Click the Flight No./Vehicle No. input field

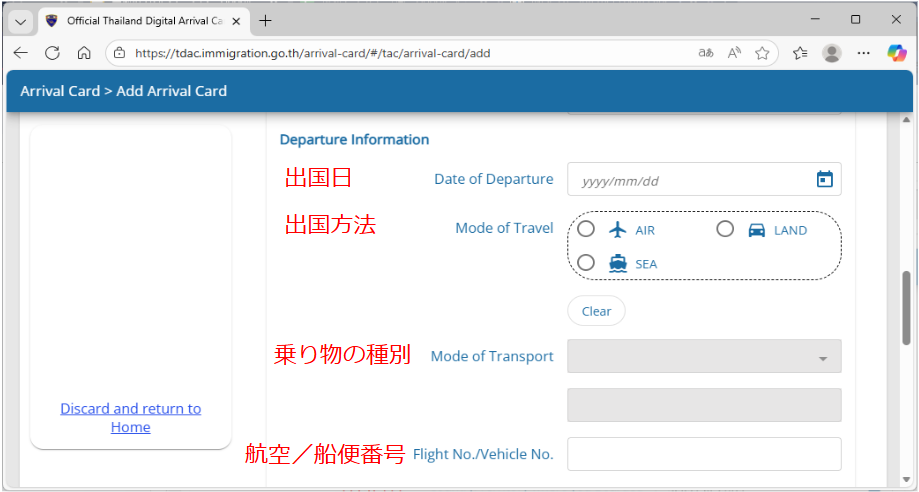[x=704, y=454]
